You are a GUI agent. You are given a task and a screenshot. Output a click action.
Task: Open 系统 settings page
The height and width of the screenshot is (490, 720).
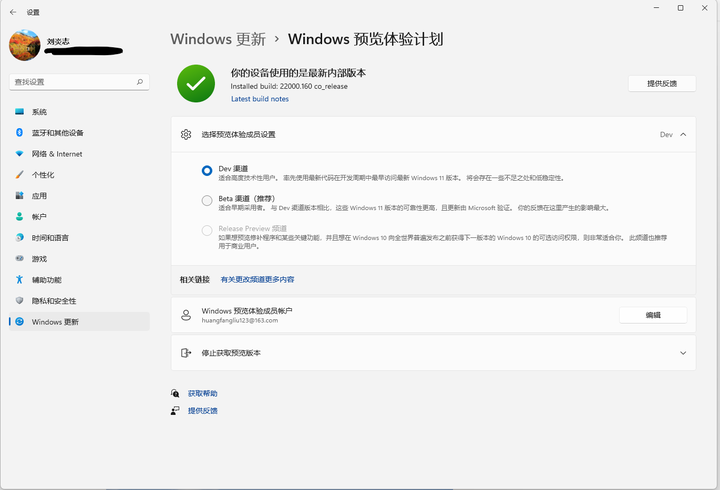pyautogui.click(x=79, y=112)
